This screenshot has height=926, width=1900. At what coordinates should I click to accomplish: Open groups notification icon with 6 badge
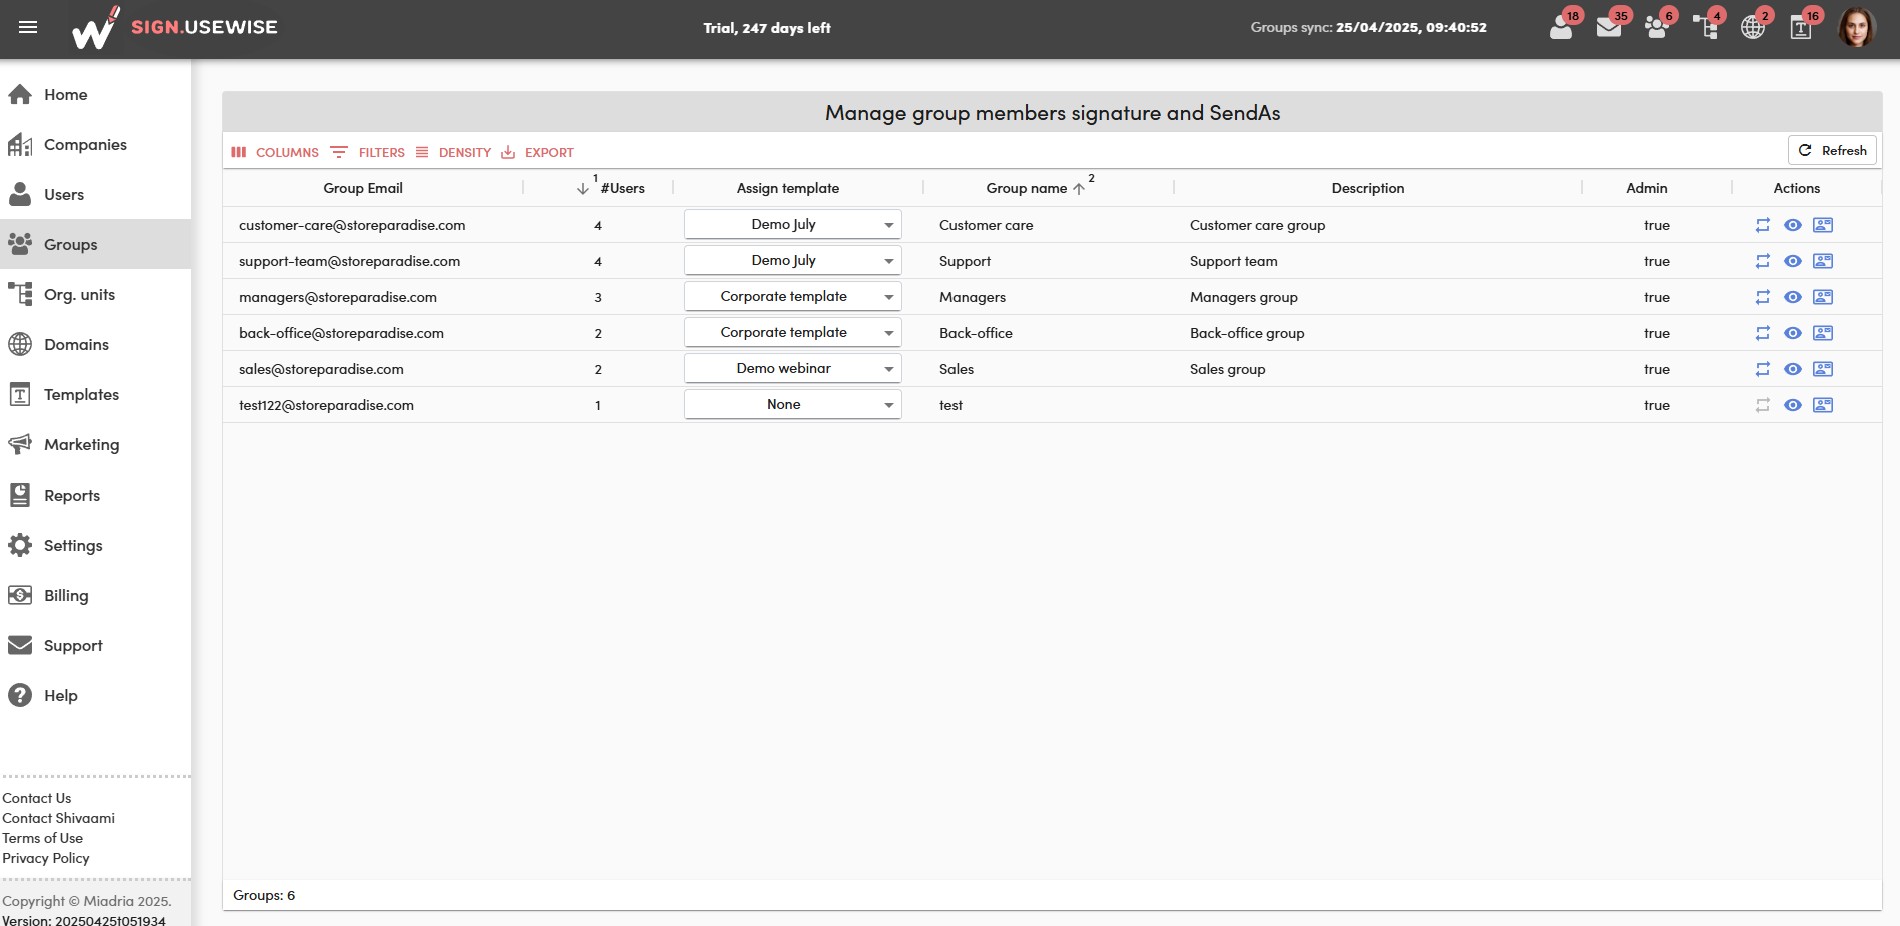coord(1658,27)
